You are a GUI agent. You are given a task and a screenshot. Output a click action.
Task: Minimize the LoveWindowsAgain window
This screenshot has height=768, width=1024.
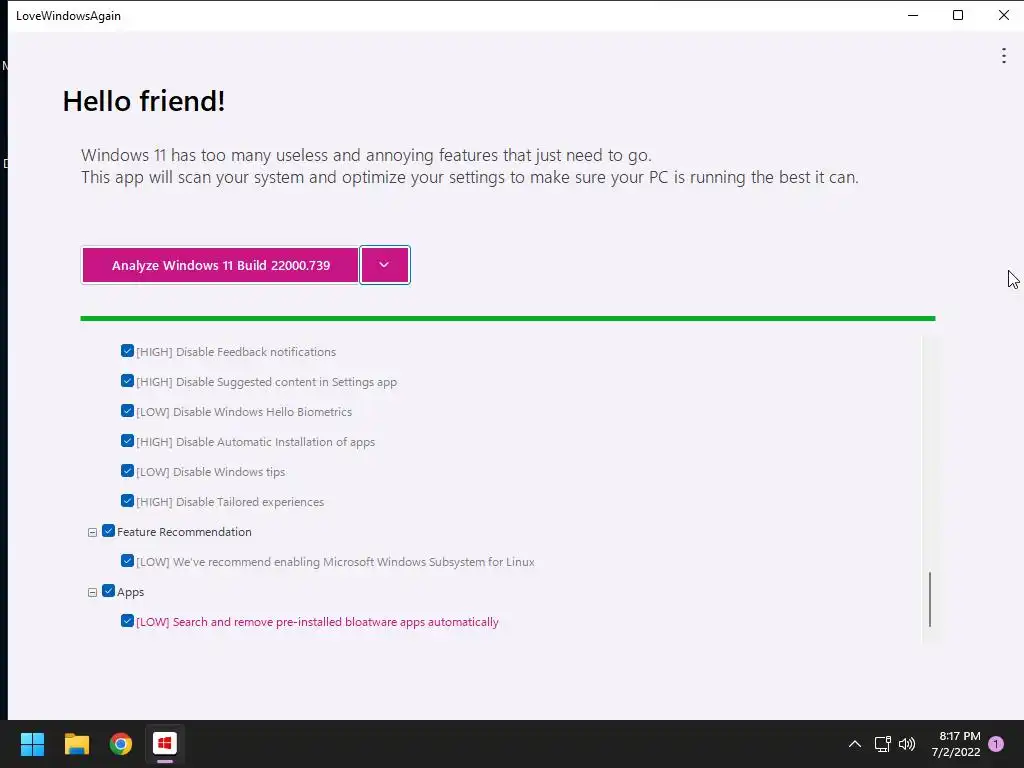[913, 15]
